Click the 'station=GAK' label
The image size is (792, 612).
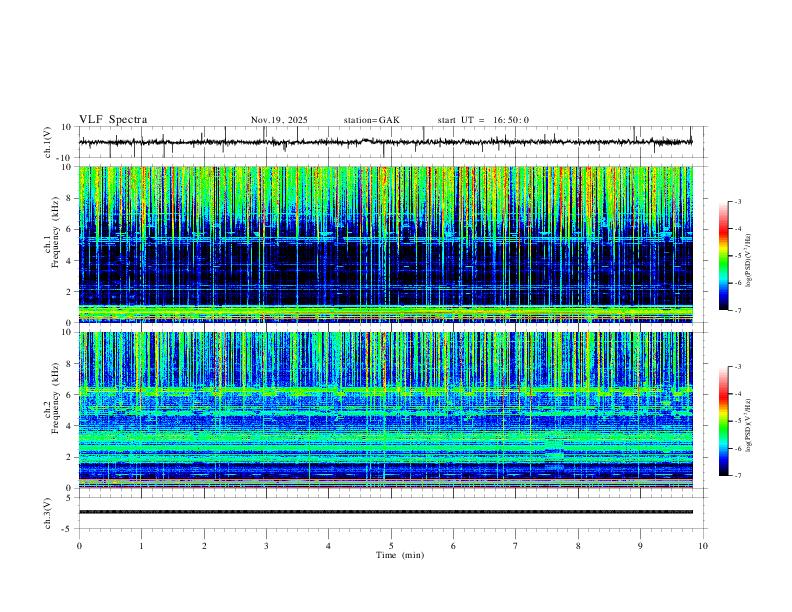point(371,120)
